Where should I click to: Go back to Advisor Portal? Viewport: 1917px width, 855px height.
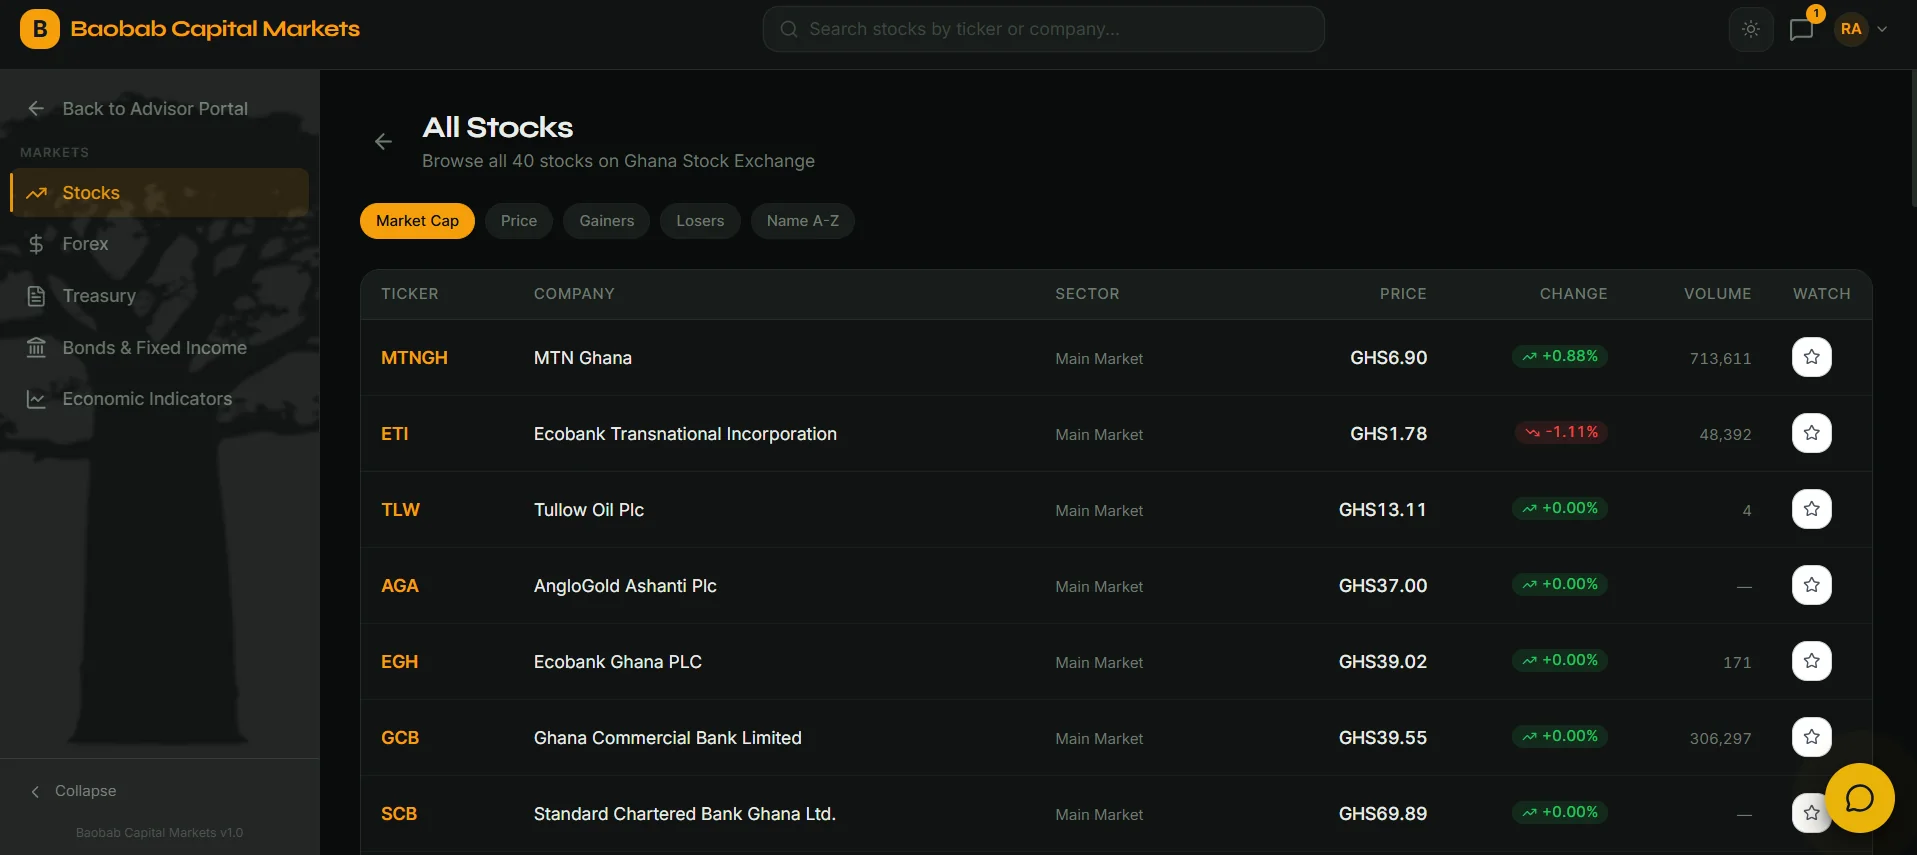pos(138,108)
